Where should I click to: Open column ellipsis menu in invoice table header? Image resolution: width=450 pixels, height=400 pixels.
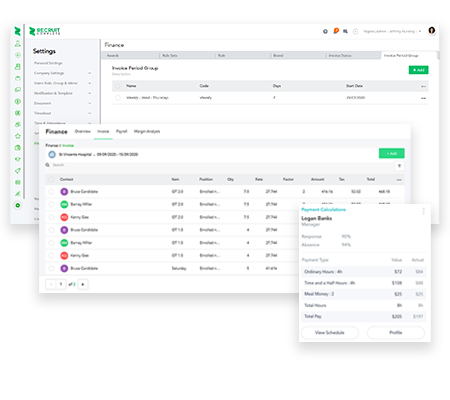click(x=399, y=180)
